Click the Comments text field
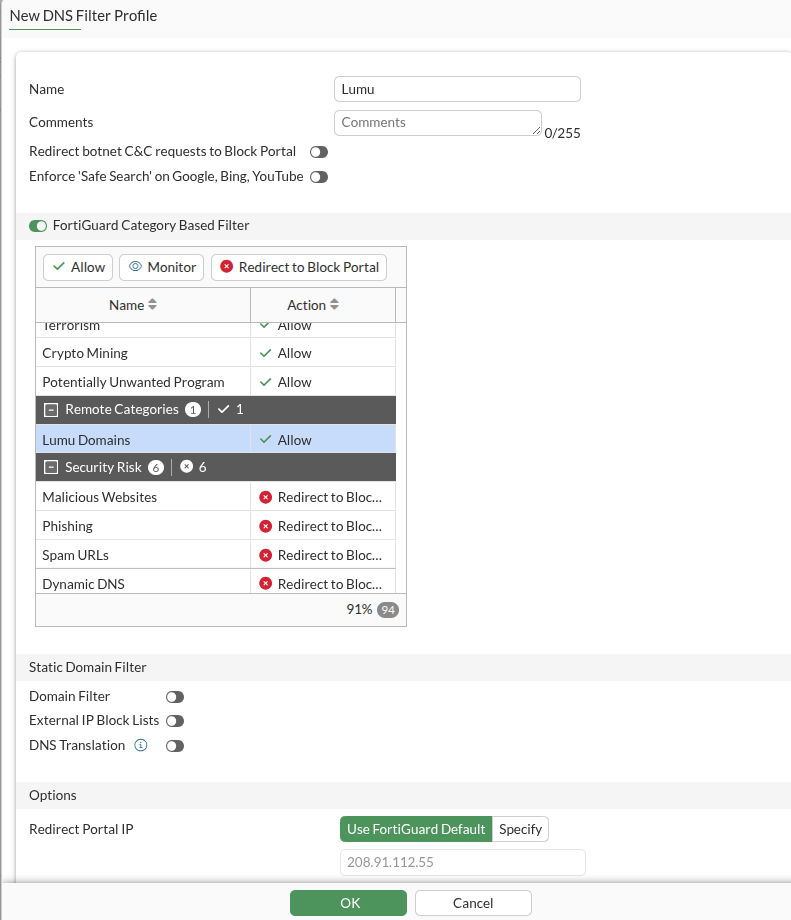Screen dimensions: 791x920 (x=437, y=123)
